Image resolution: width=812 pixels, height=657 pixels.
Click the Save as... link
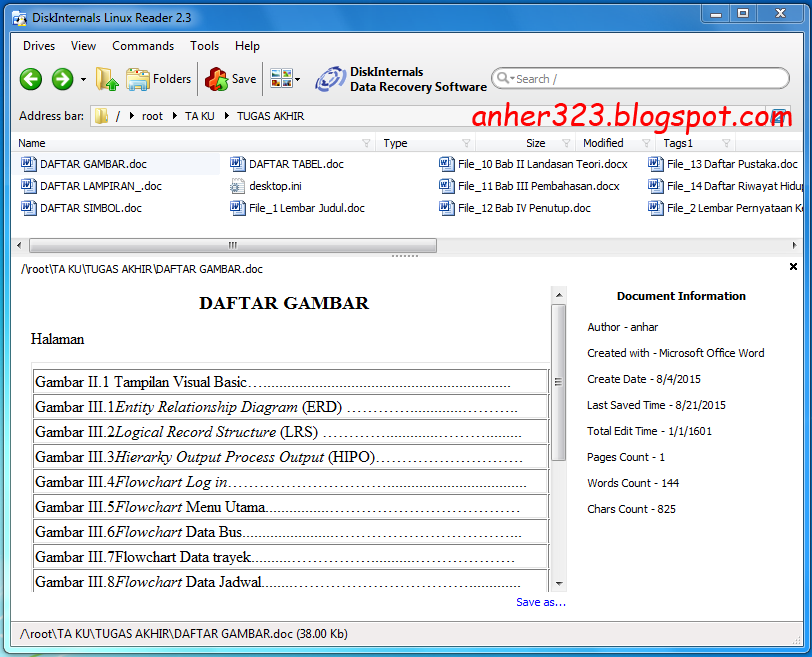[541, 602]
